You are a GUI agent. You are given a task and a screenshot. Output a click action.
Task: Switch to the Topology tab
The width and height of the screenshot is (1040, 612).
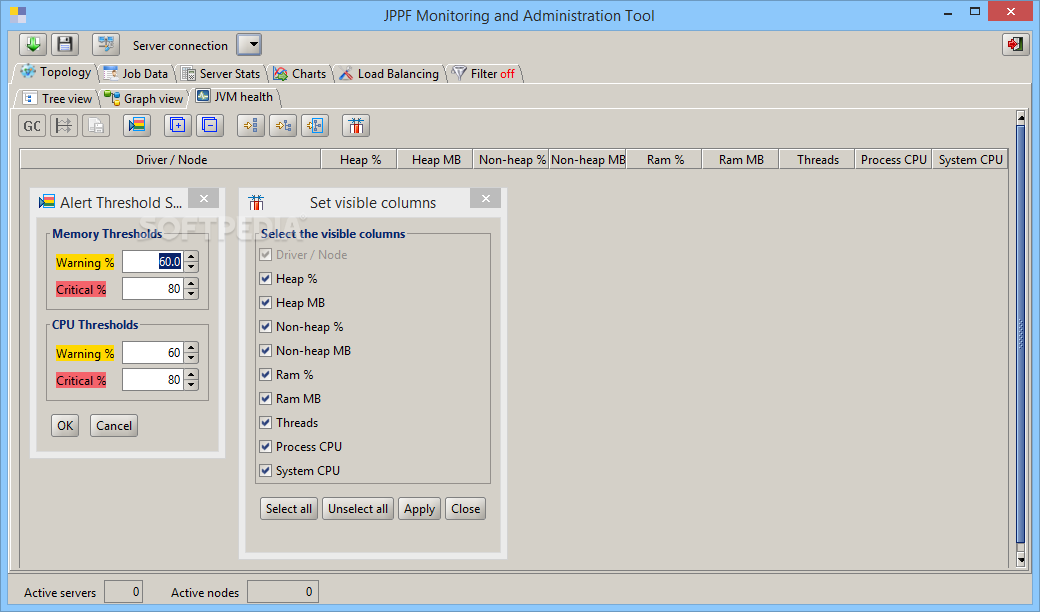(x=56, y=72)
